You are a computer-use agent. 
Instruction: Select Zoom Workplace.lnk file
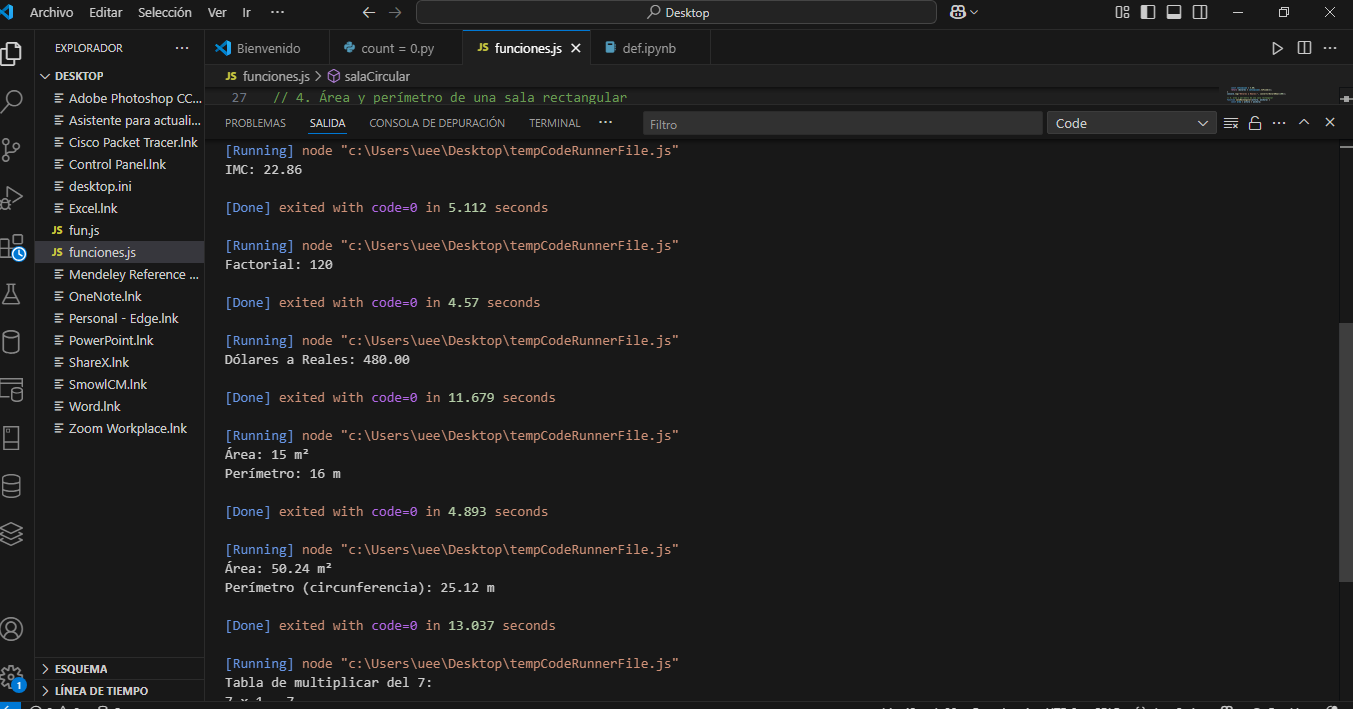(119, 428)
